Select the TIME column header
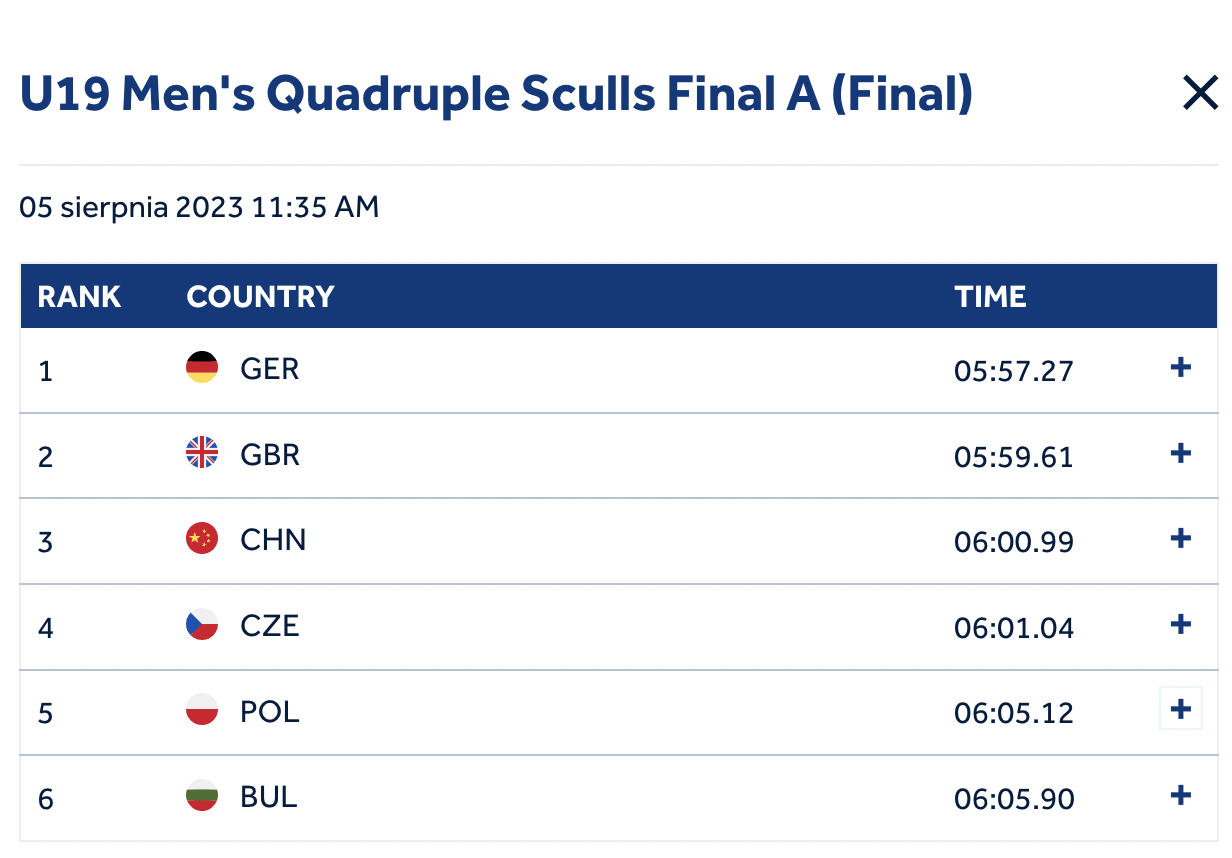 tap(990, 297)
